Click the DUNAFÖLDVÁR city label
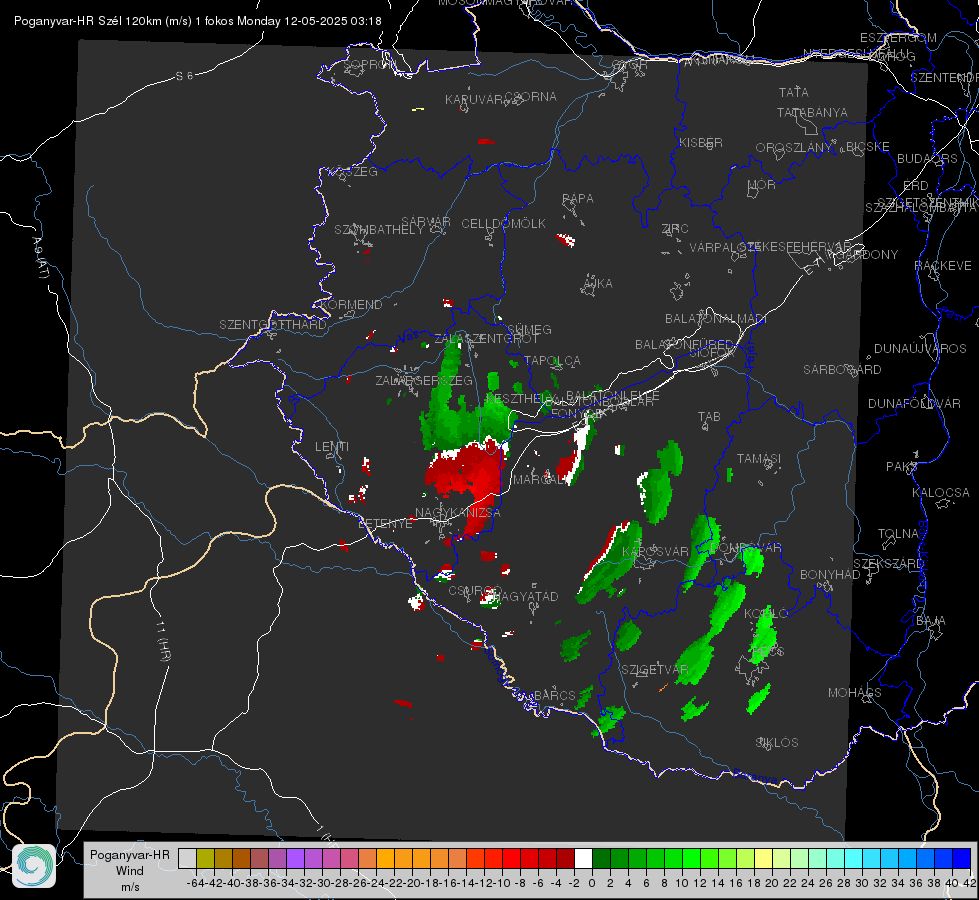979x900 pixels. point(914,403)
